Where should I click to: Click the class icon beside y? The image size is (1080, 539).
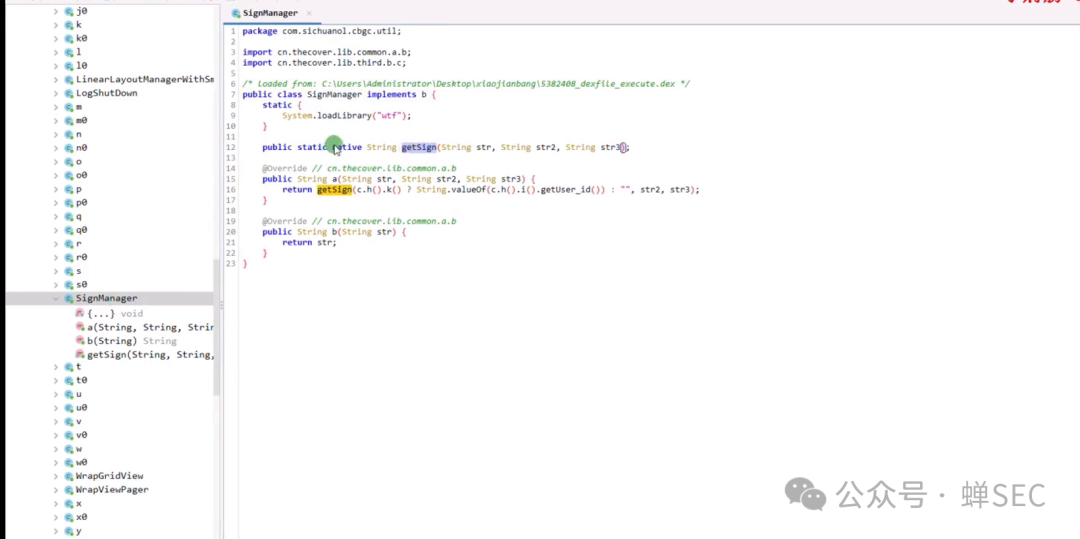pyautogui.click(x=69, y=531)
